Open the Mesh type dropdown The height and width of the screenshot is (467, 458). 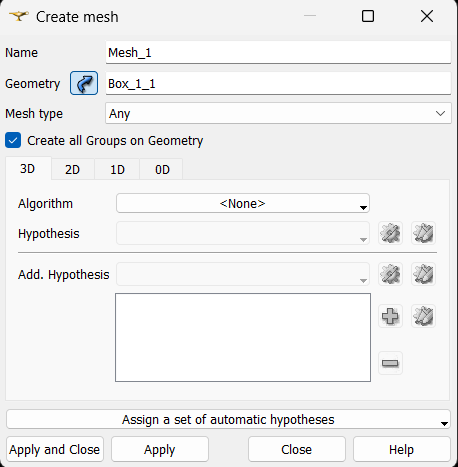pos(278,113)
